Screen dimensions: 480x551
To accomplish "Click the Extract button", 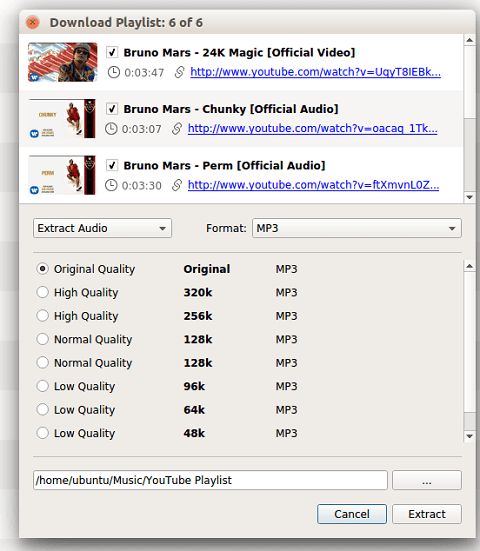I will pos(427,514).
